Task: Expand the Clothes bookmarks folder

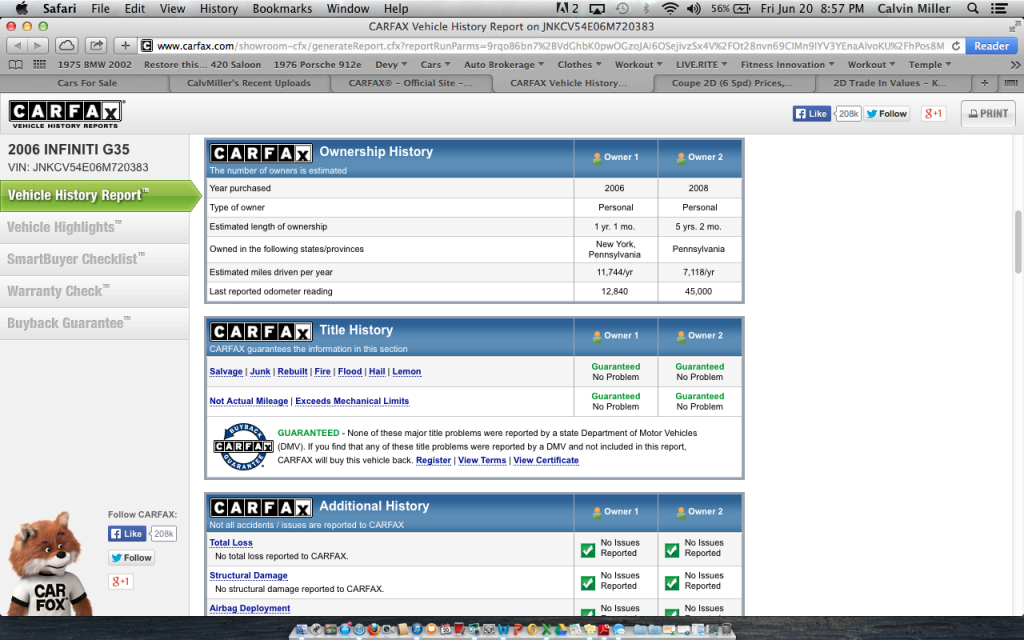Action: [x=579, y=65]
